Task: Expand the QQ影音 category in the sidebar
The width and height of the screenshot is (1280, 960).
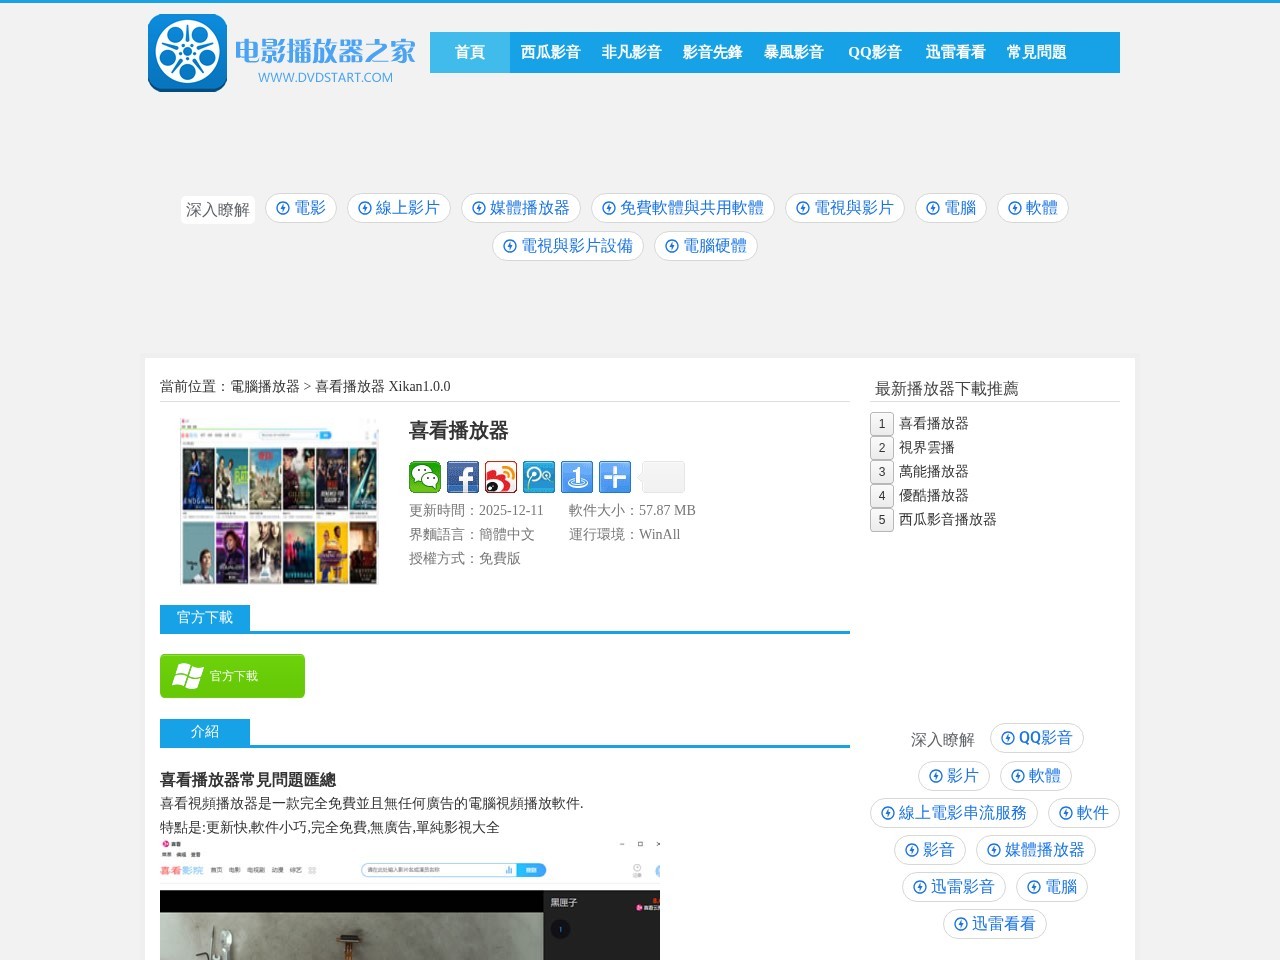Action: [x=1035, y=738]
